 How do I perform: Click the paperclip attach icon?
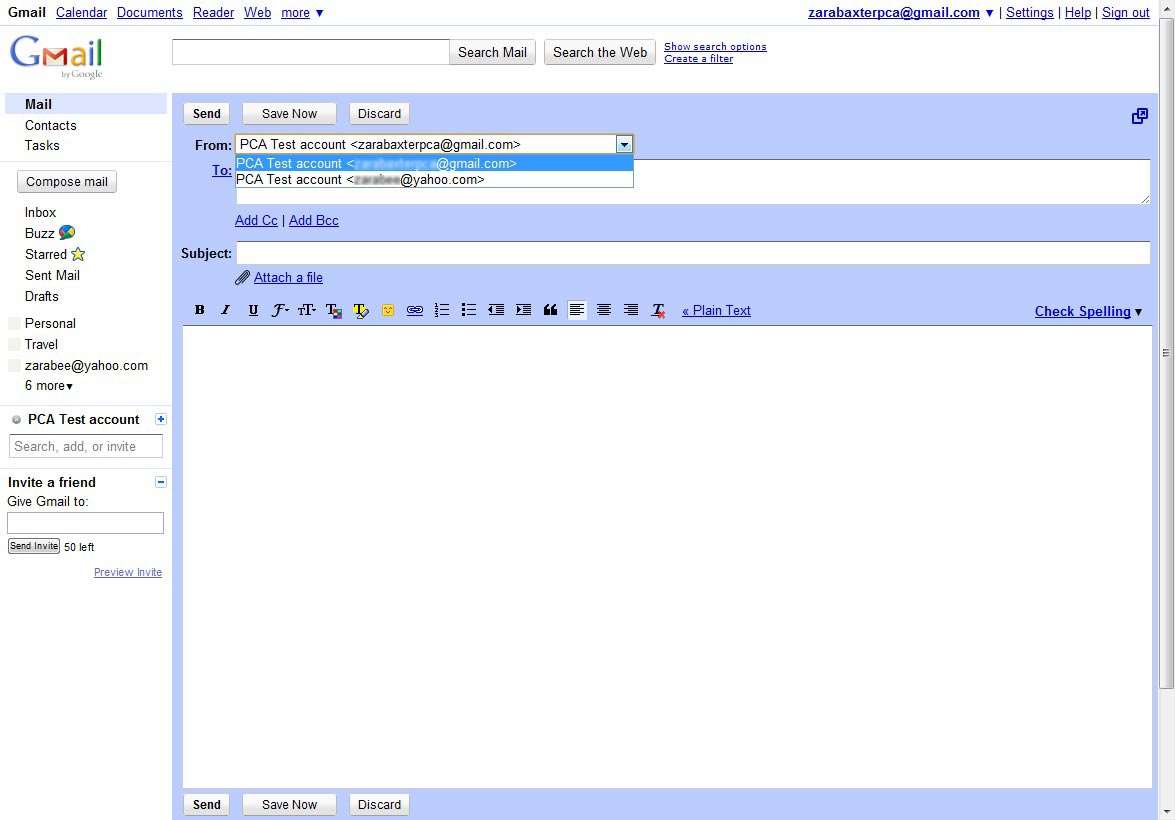[242, 277]
